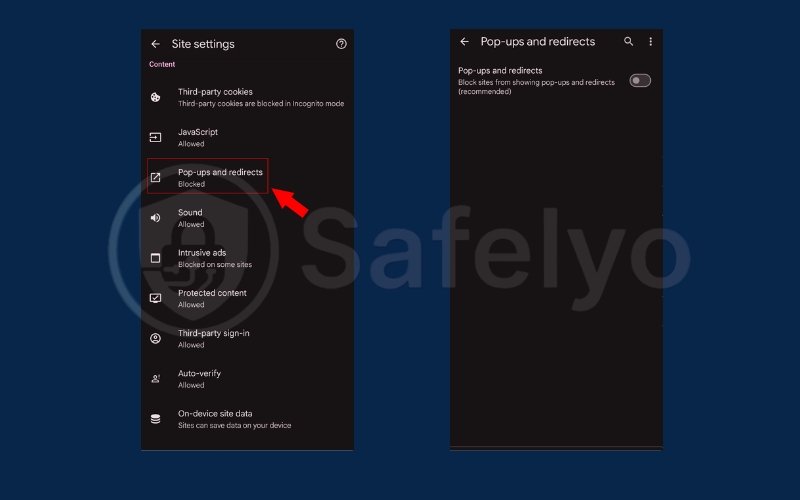Open Sound setting

[247, 218]
